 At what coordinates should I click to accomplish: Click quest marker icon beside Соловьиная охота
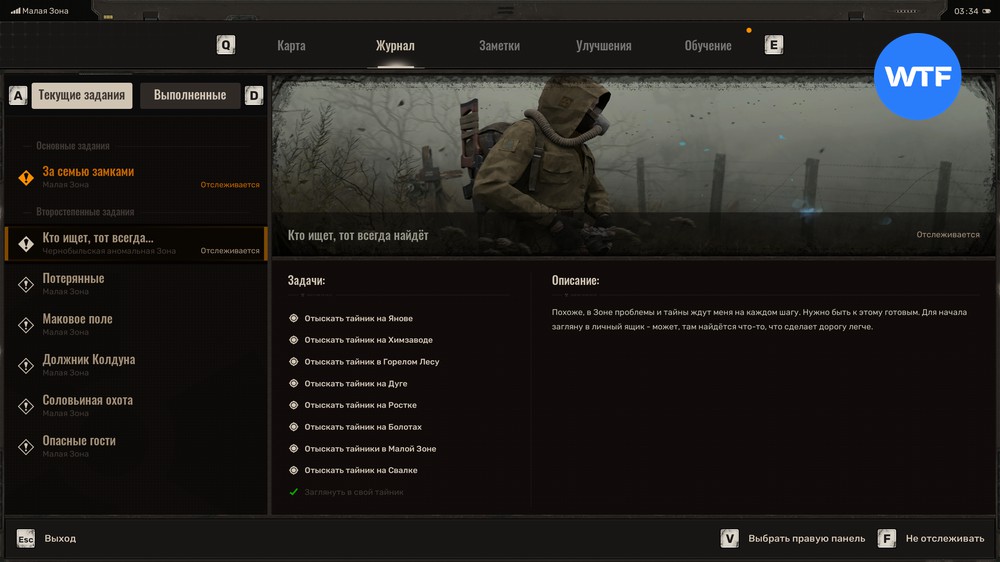[26, 406]
